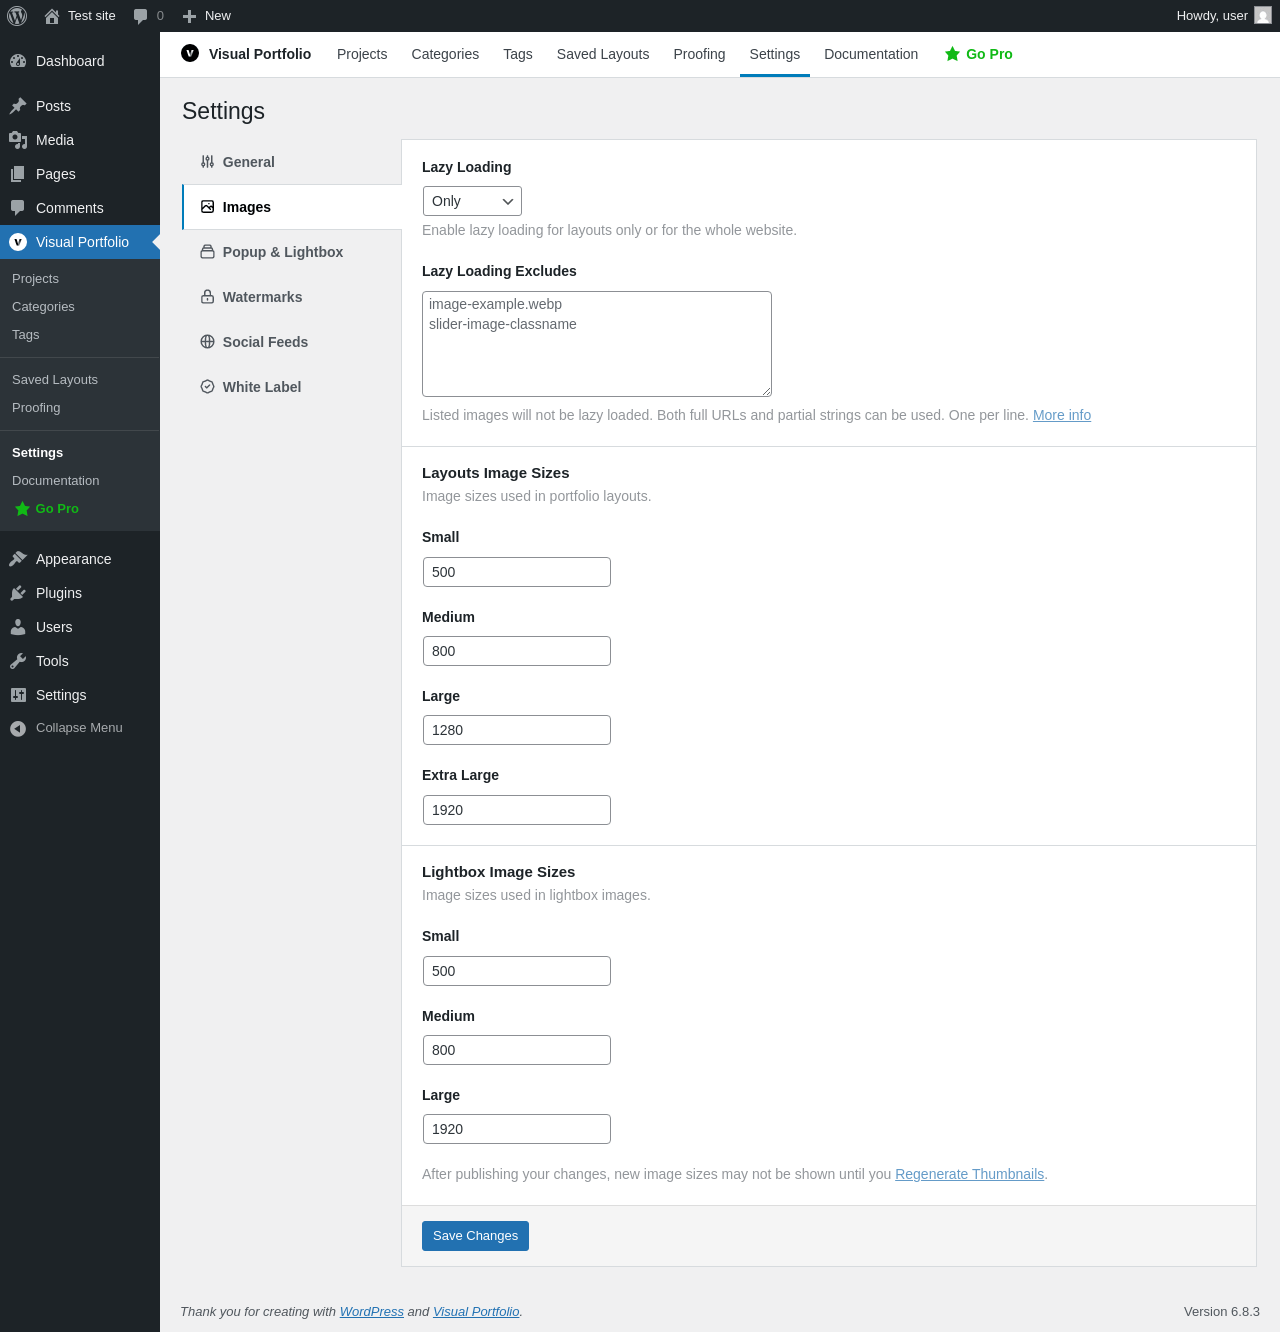
Task: Follow the More info link
Action: (x=1062, y=415)
